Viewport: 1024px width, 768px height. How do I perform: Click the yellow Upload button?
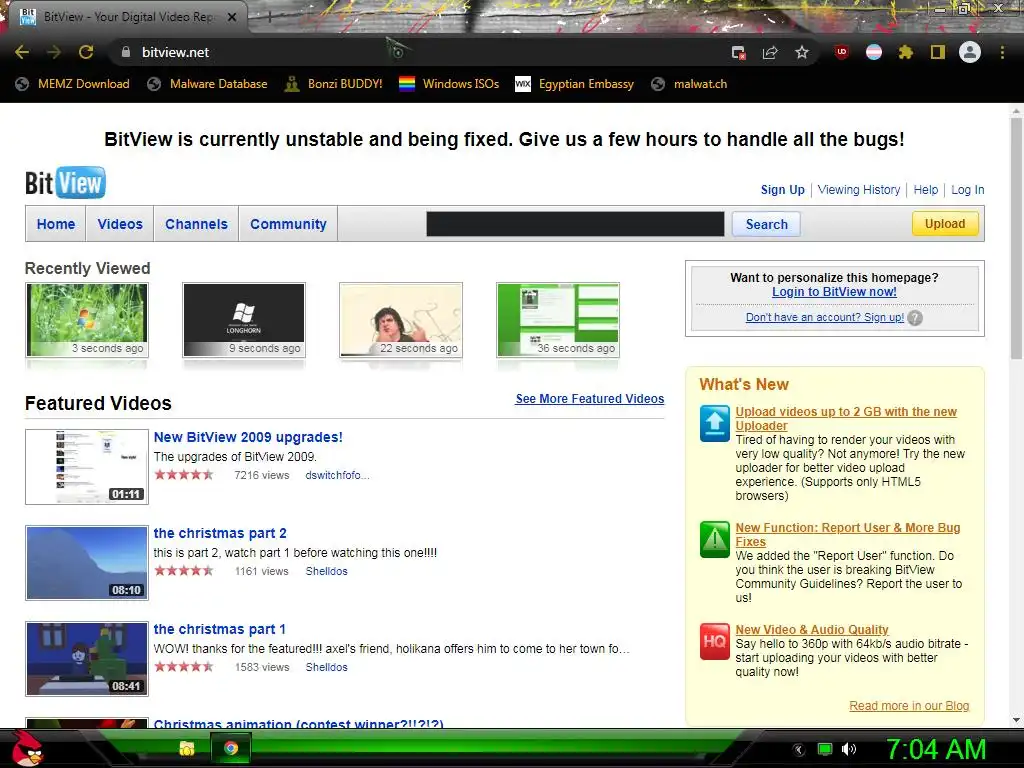pyautogui.click(x=945, y=223)
